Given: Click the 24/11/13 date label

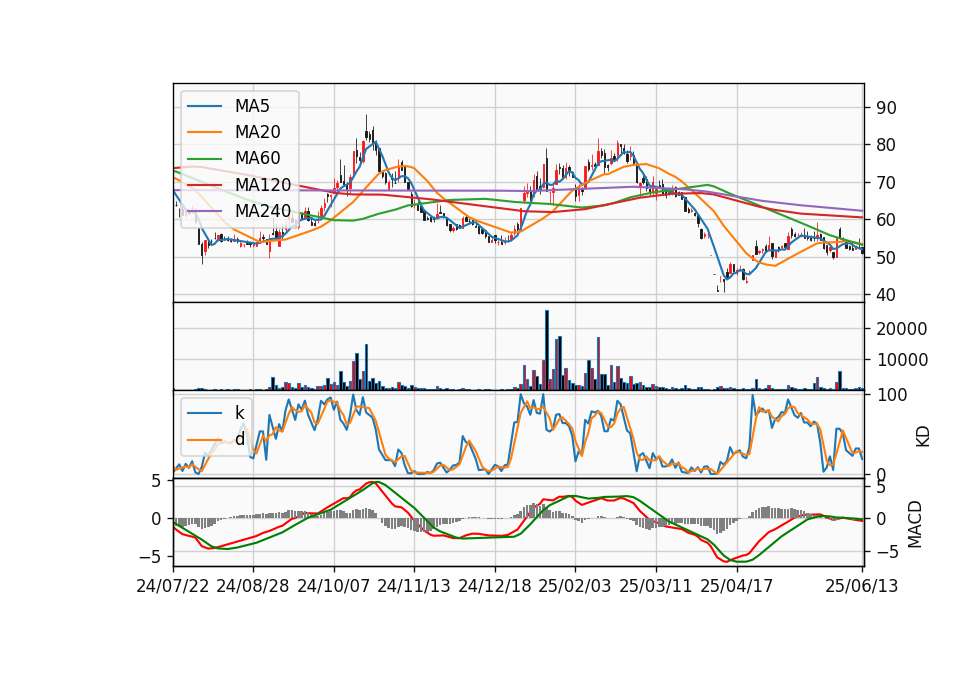Looking at the screenshot, I should pos(414,586).
